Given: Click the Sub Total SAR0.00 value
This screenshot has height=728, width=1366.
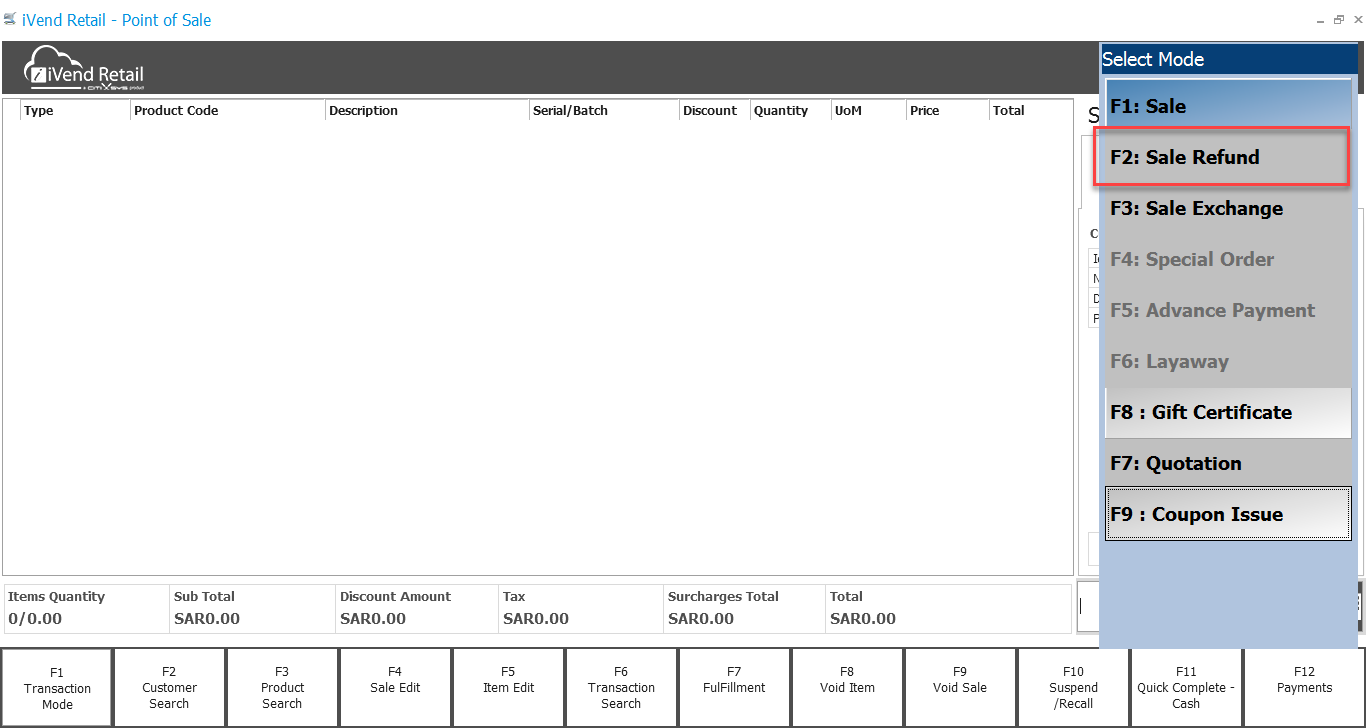Looking at the screenshot, I should point(207,619).
